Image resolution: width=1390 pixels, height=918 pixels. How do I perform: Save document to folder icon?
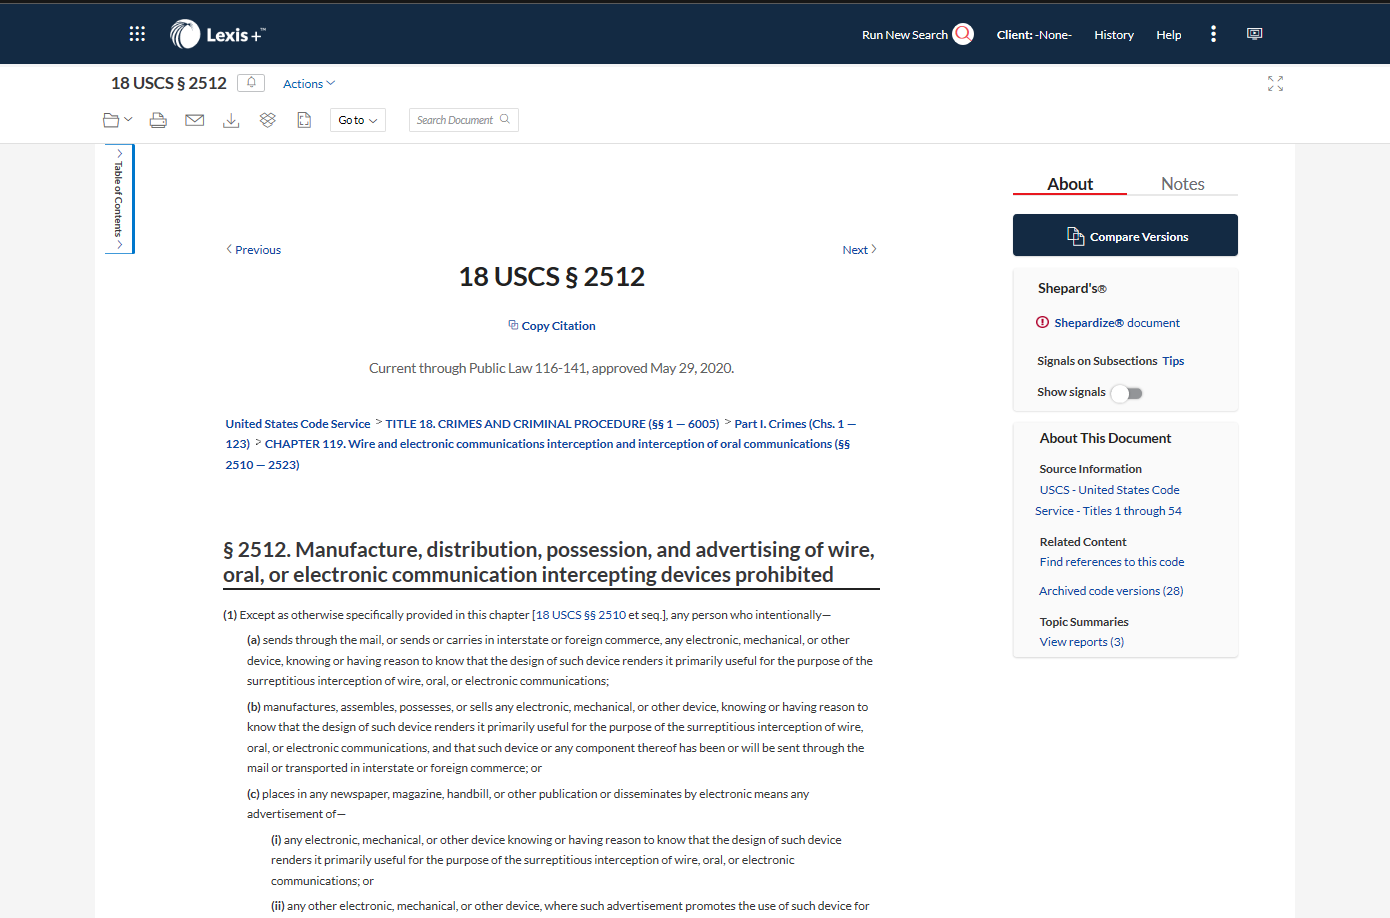point(111,120)
